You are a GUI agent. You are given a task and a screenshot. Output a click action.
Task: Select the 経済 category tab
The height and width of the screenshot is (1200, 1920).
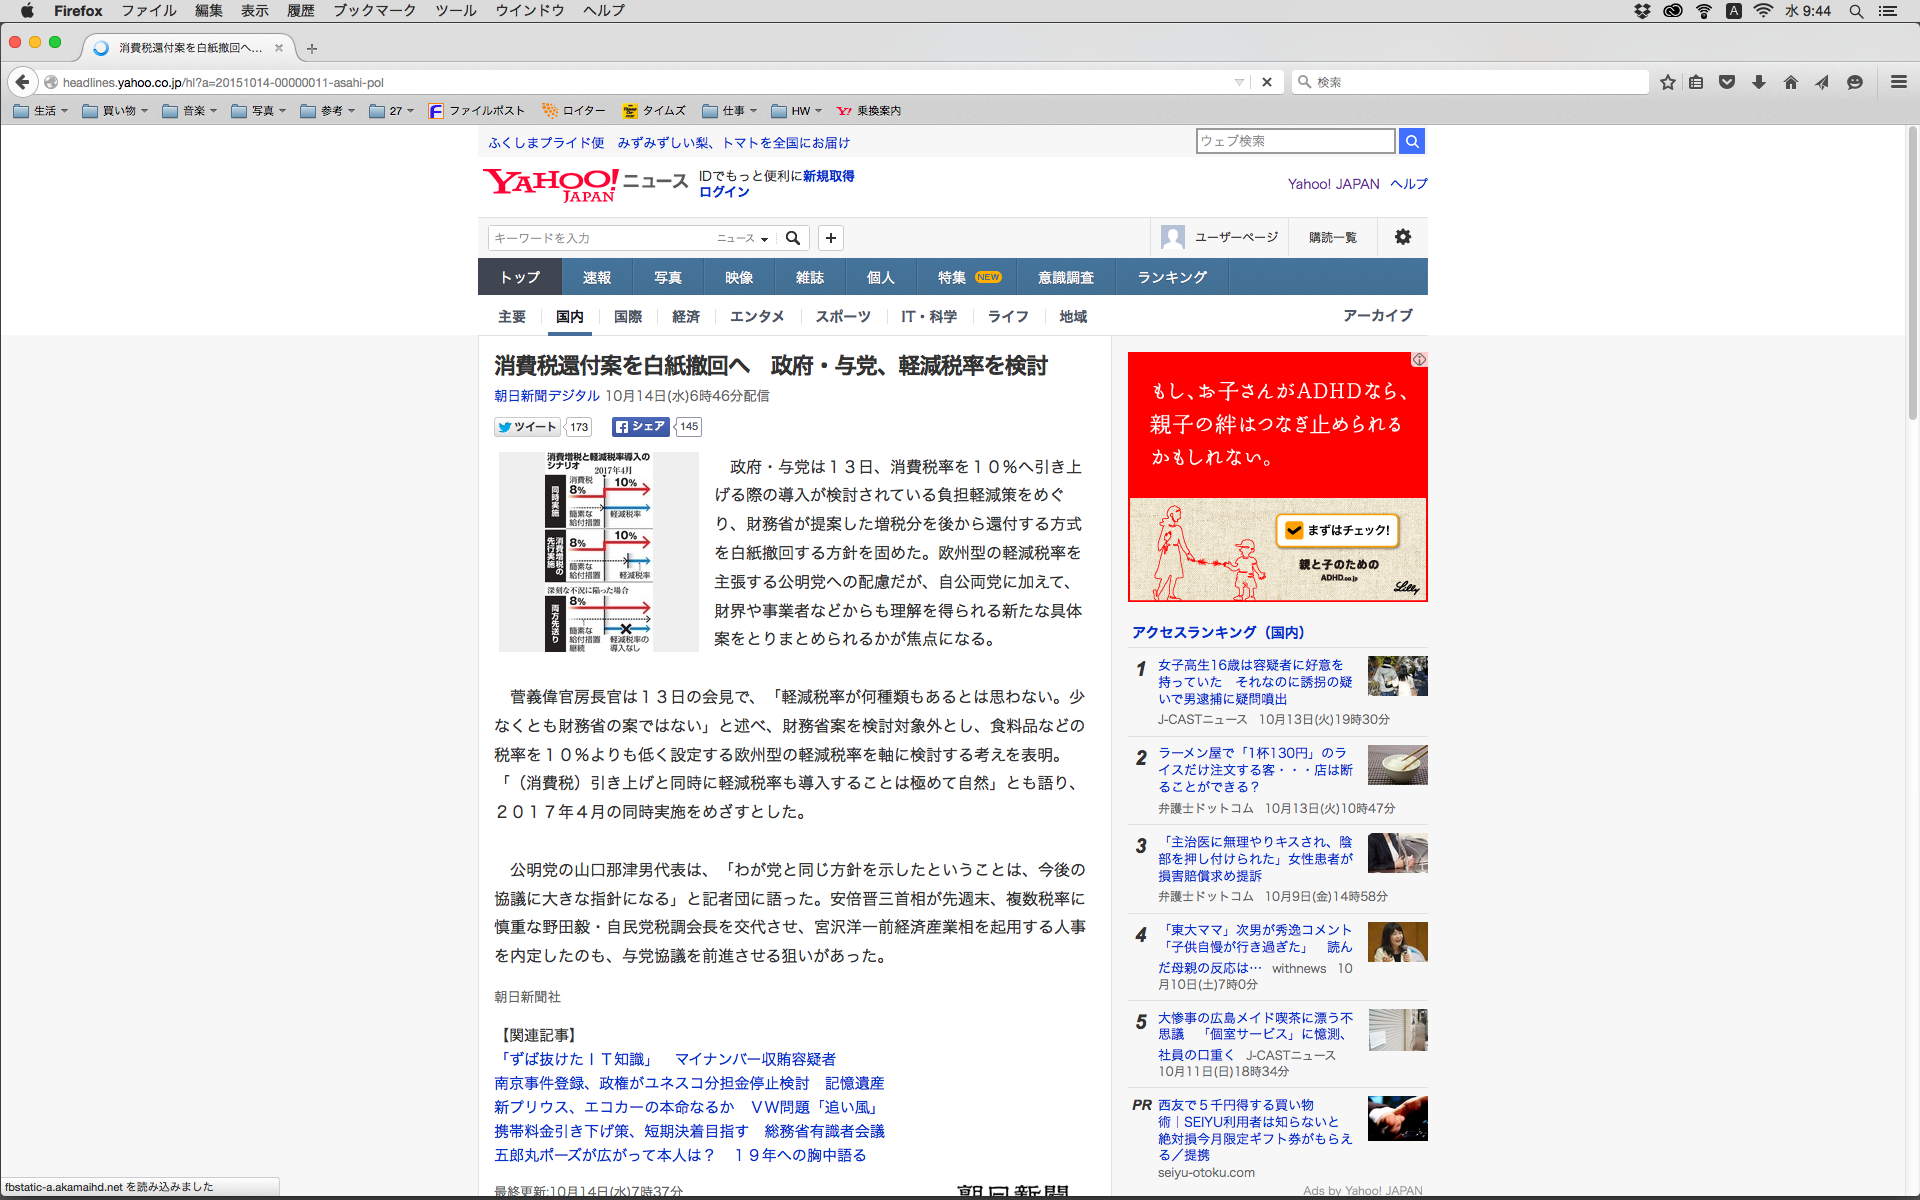[x=685, y=316]
